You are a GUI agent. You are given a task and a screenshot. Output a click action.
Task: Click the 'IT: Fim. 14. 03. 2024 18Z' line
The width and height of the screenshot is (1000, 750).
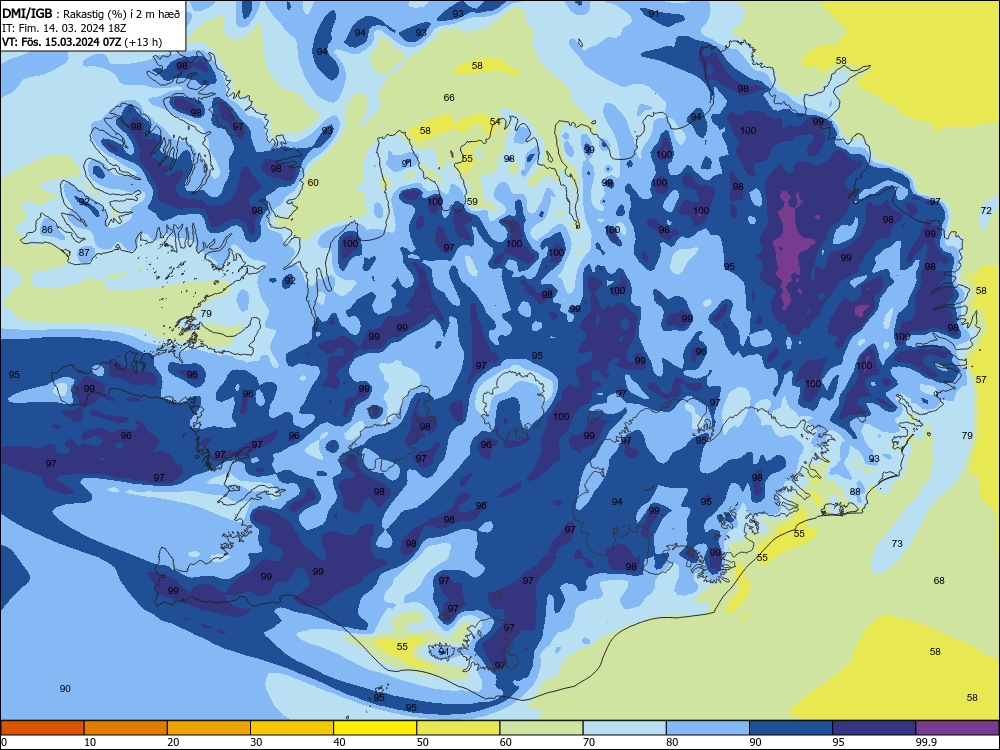click(66, 28)
